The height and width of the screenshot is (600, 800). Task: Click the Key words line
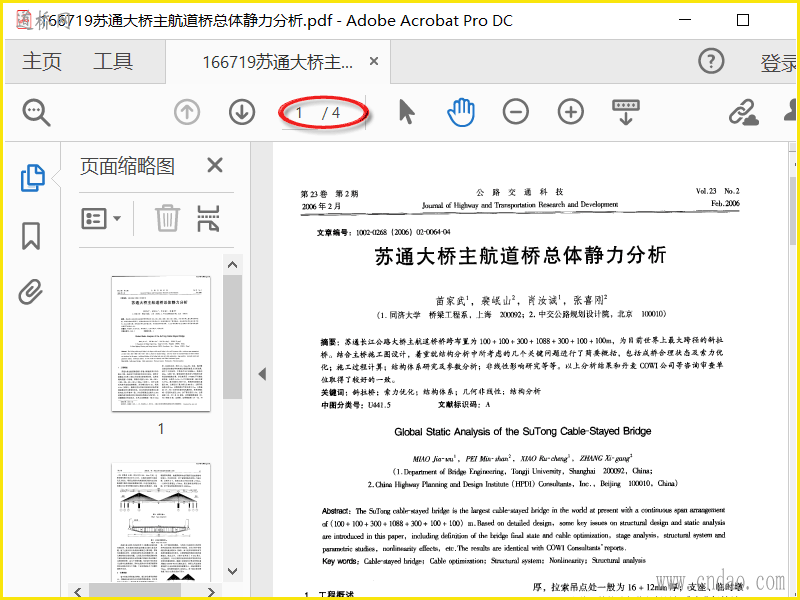(x=484, y=561)
